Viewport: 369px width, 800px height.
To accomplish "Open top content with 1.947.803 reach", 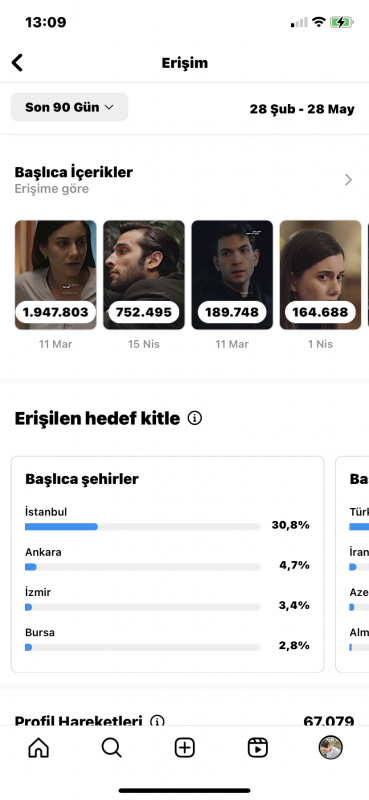I will tap(55, 274).
